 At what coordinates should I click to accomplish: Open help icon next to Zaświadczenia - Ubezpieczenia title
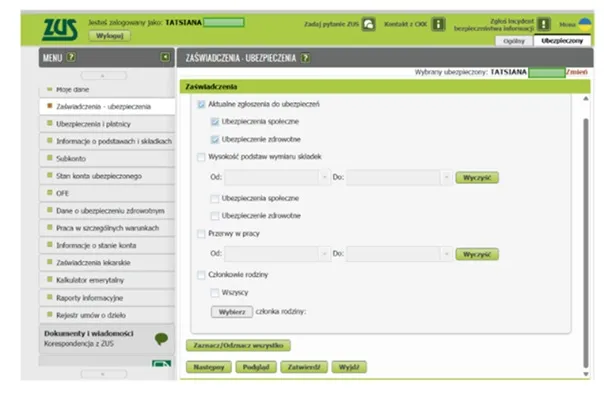click(305, 58)
